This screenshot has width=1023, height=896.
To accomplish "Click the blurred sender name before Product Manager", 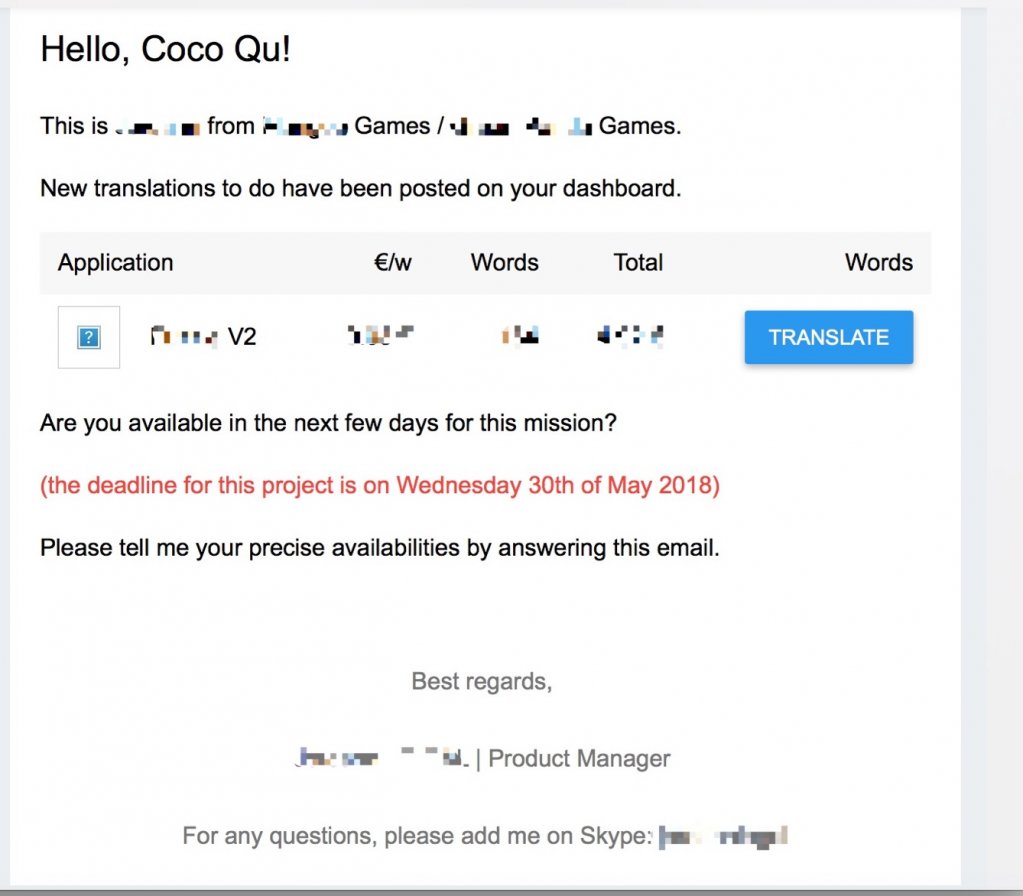I will [382, 758].
